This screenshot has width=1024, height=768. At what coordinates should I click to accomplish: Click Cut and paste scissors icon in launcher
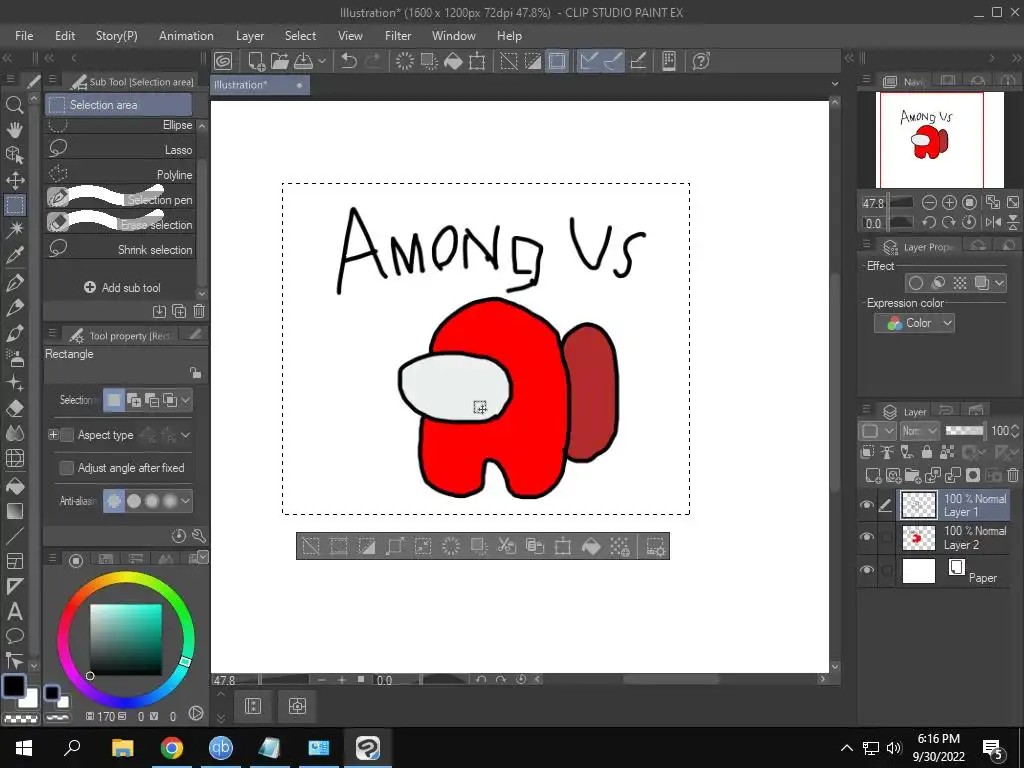click(x=506, y=546)
